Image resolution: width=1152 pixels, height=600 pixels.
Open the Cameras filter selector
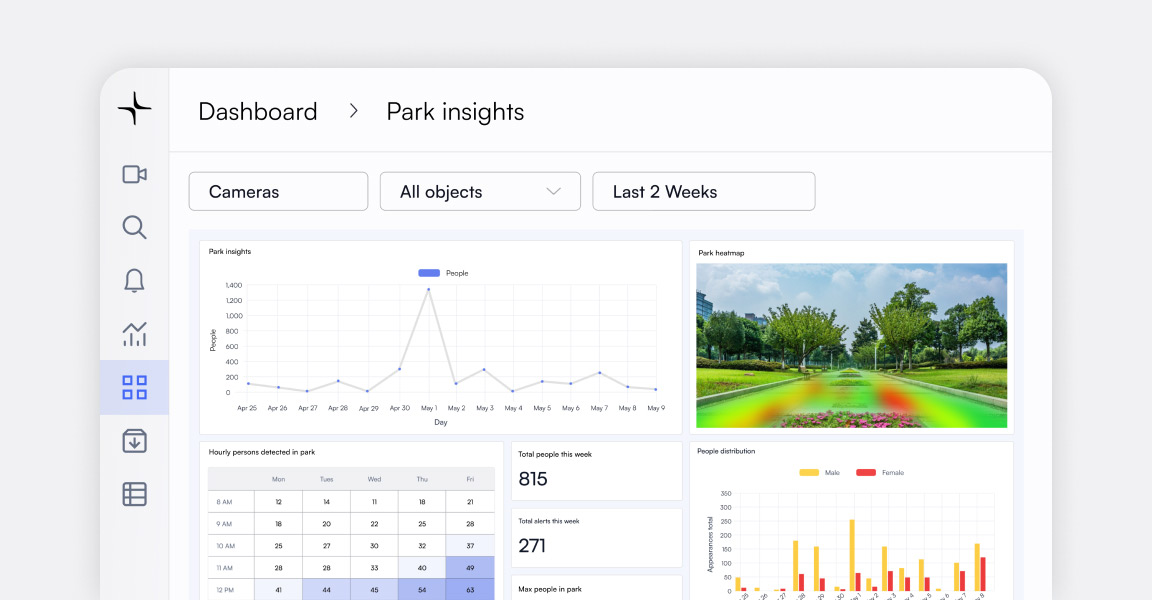(278, 192)
